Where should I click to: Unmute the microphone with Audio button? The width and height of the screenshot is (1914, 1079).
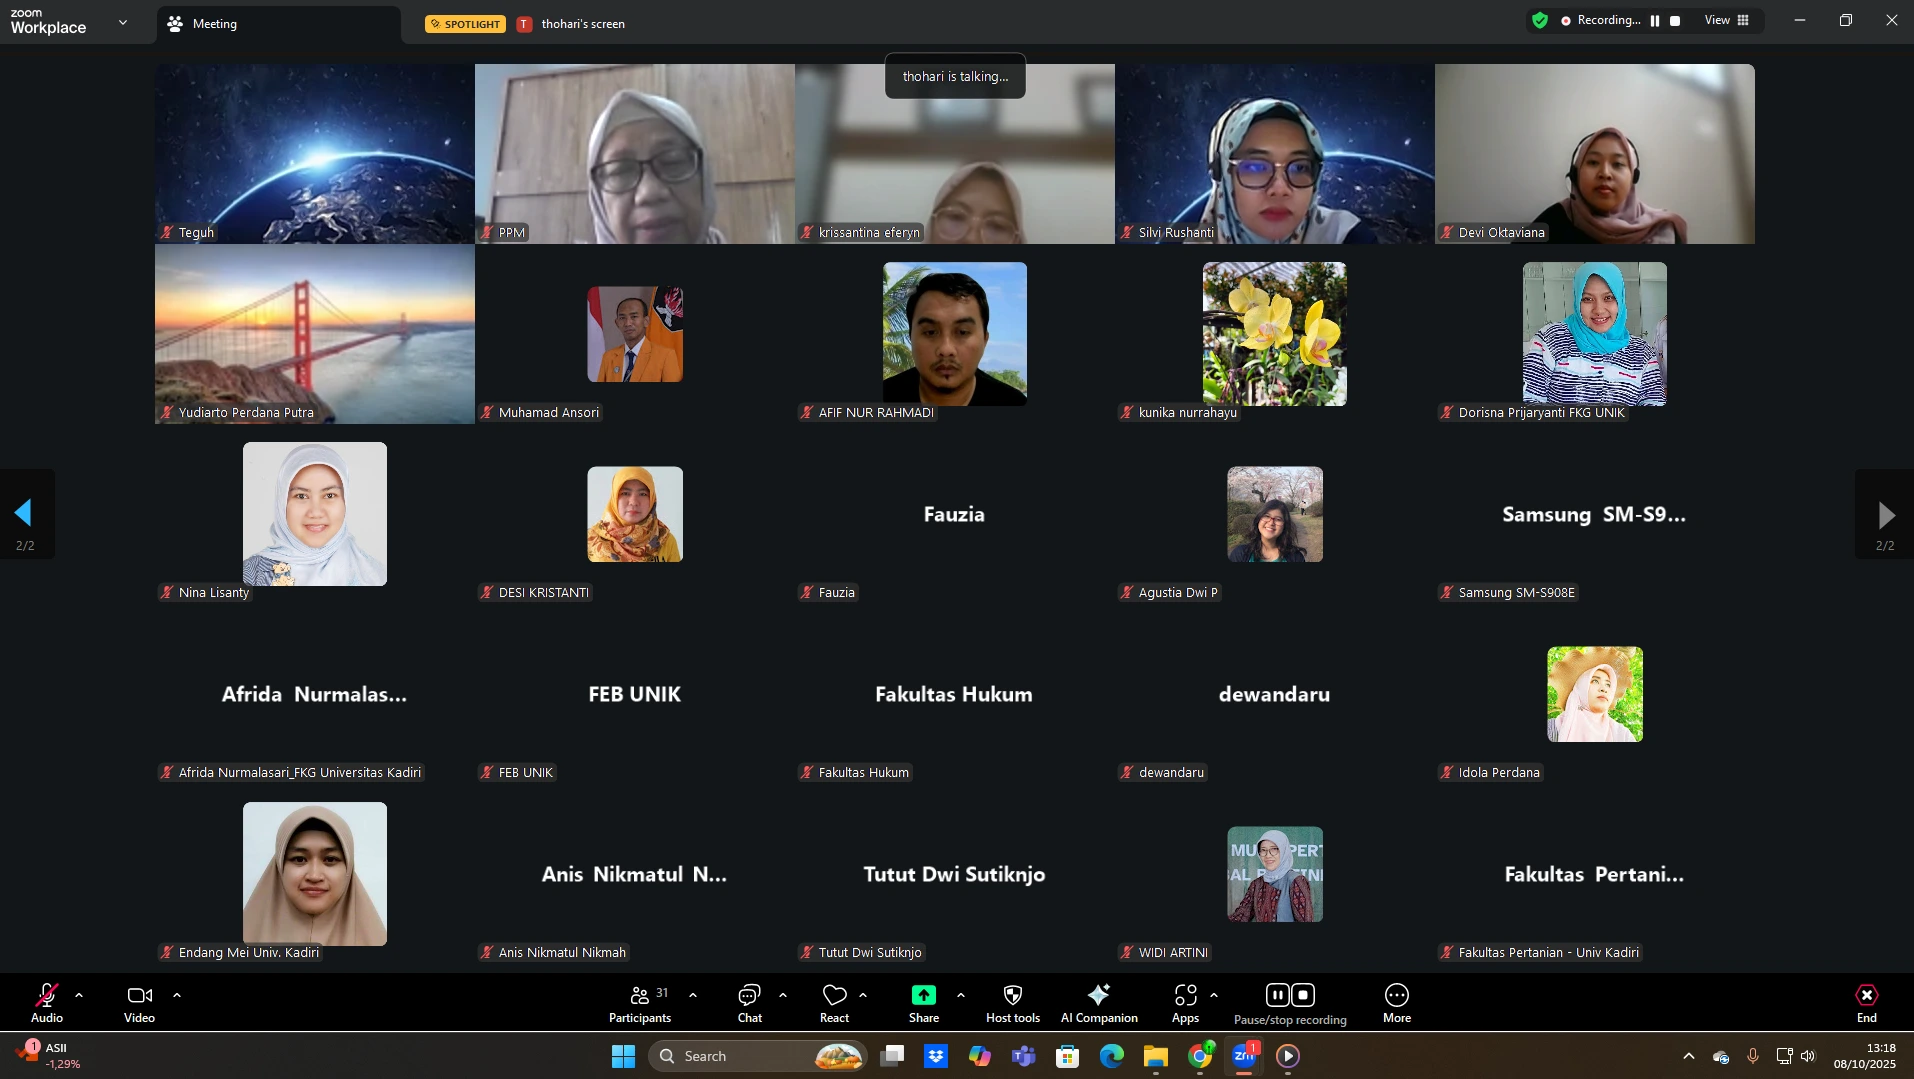(47, 1003)
